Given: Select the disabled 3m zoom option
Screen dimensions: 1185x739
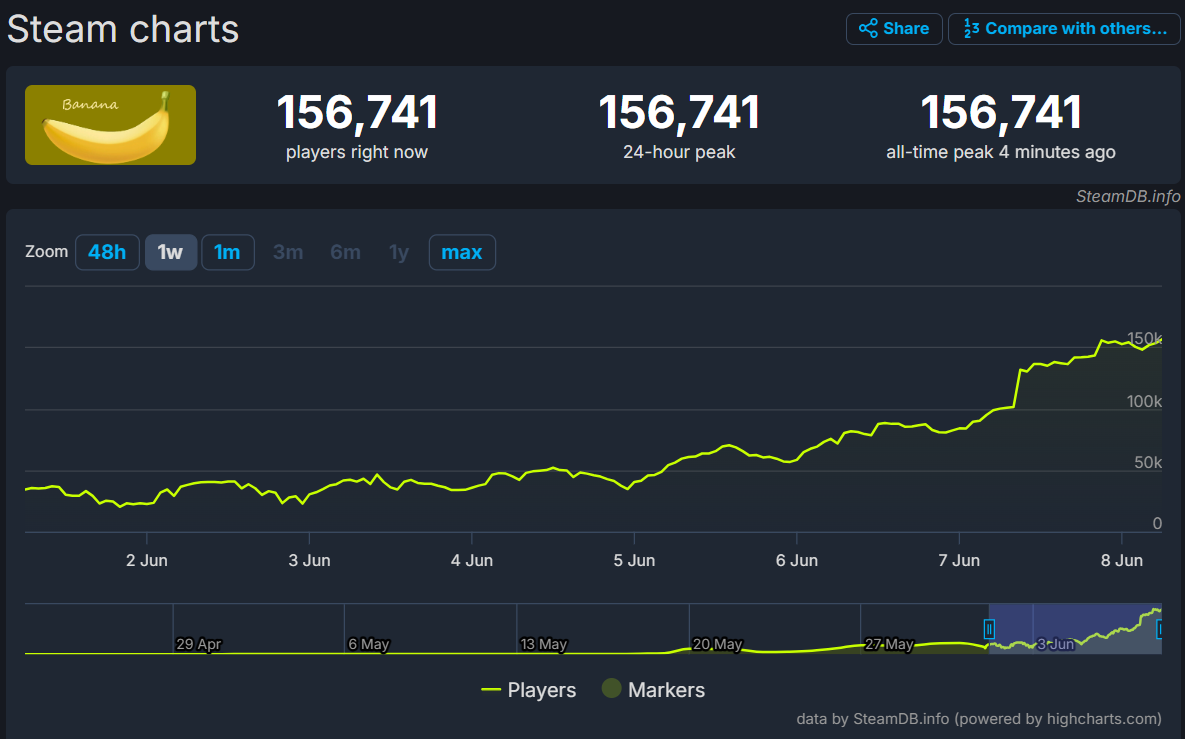Looking at the screenshot, I should point(288,252).
